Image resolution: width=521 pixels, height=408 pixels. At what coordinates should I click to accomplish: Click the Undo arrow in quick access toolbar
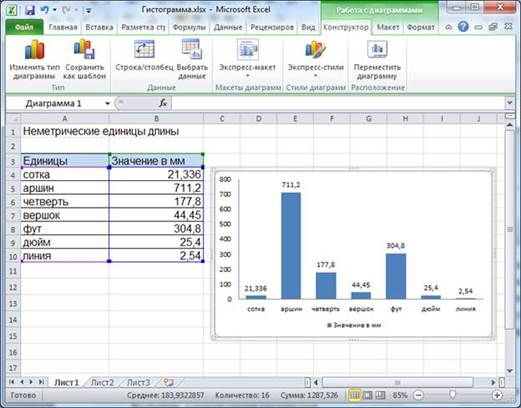pos(45,10)
